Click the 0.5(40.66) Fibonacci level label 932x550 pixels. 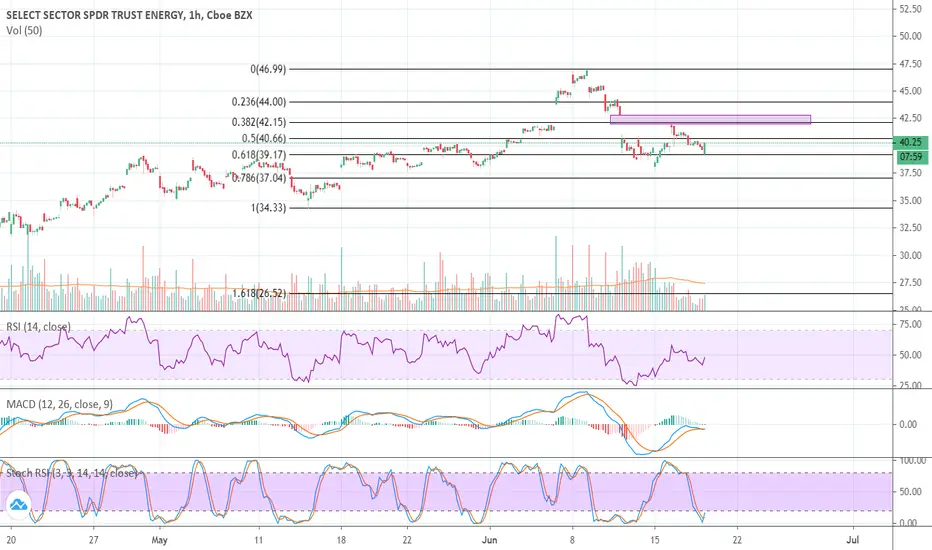263,138
